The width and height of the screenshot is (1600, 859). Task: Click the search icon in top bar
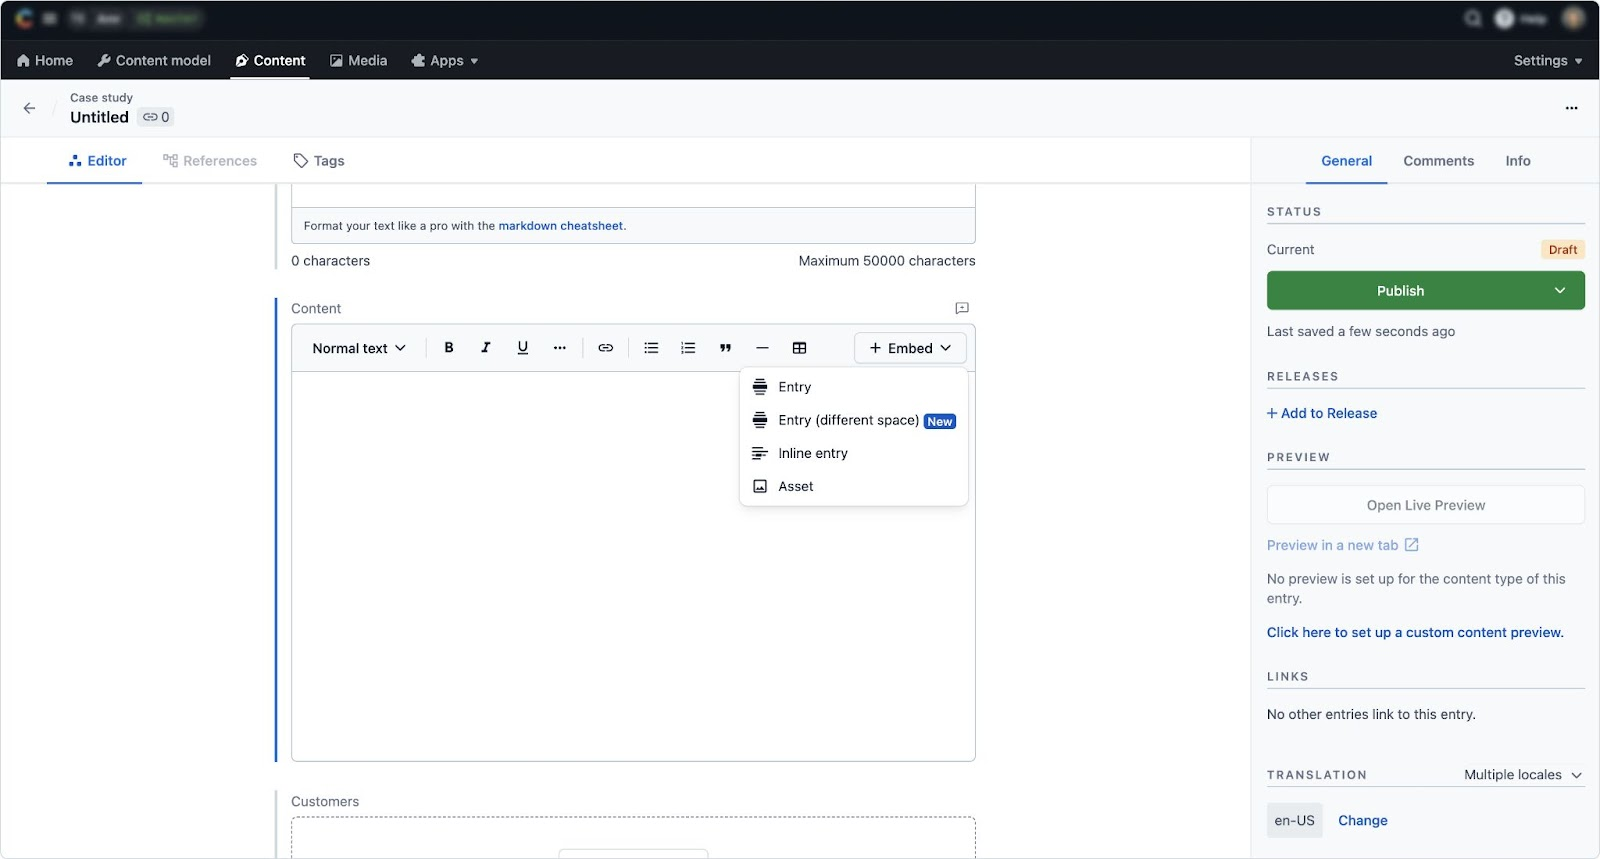point(1473,19)
